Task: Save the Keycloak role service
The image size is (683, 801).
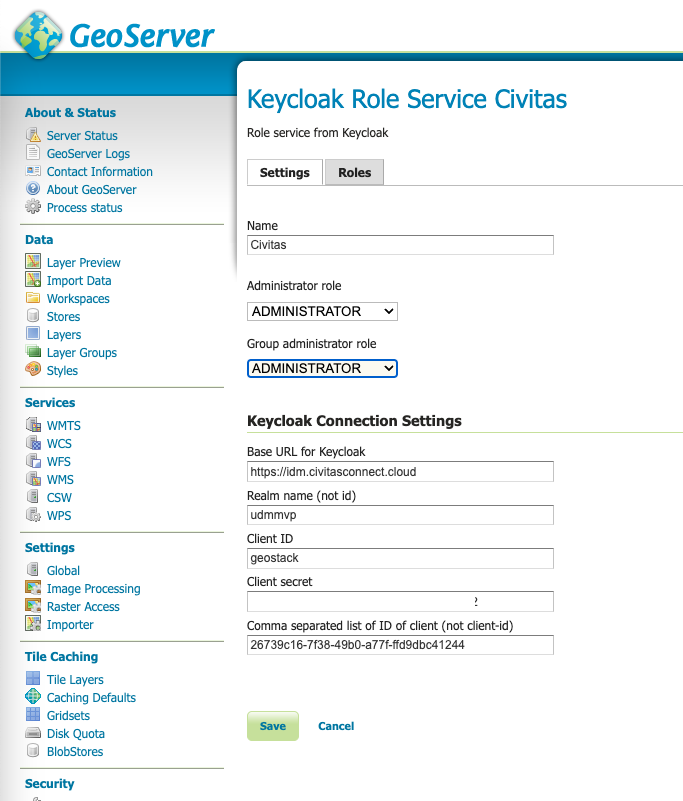Action: 273,726
